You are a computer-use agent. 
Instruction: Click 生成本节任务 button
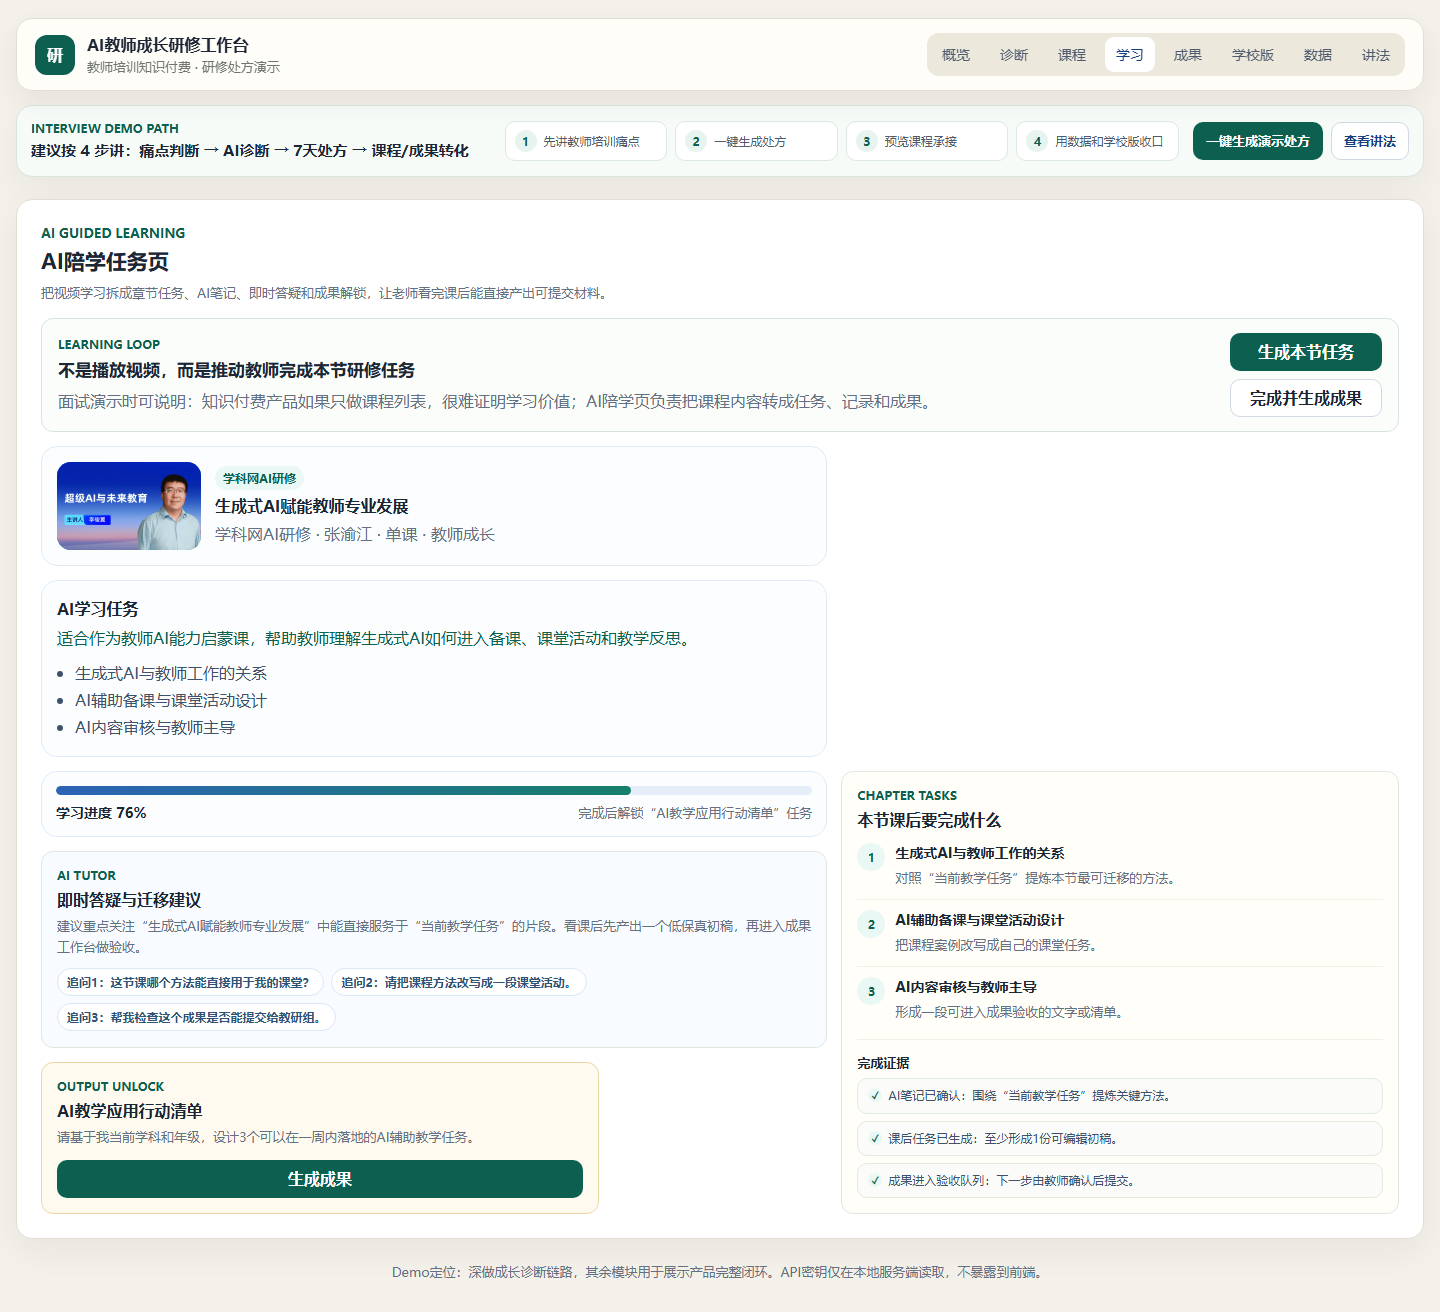(x=1306, y=352)
